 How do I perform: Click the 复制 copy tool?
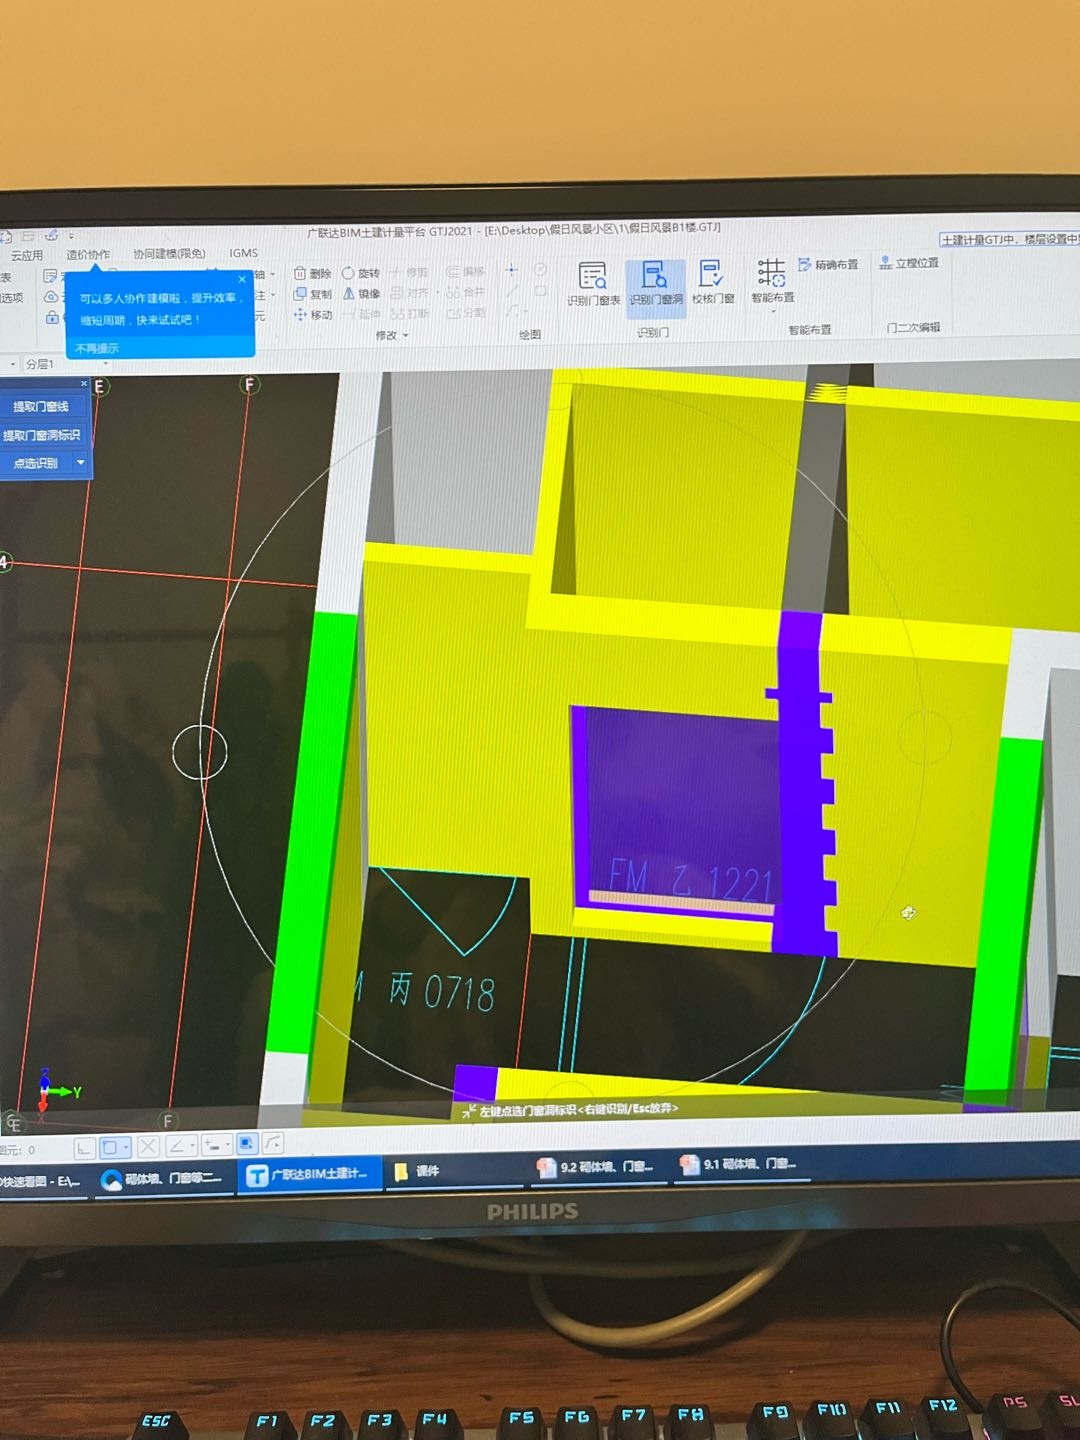point(312,294)
